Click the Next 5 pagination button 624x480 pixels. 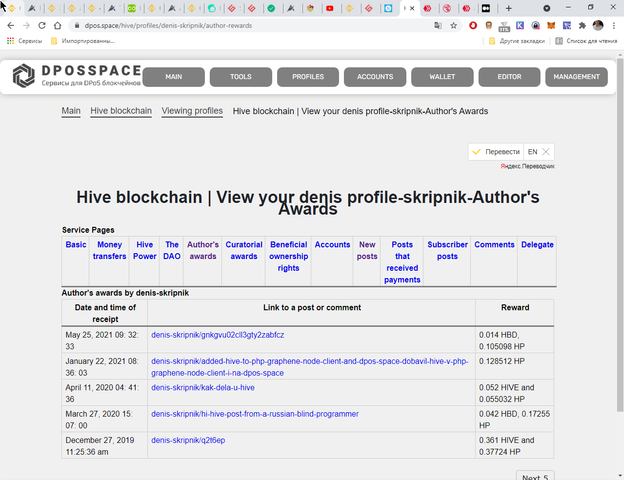coord(534,476)
